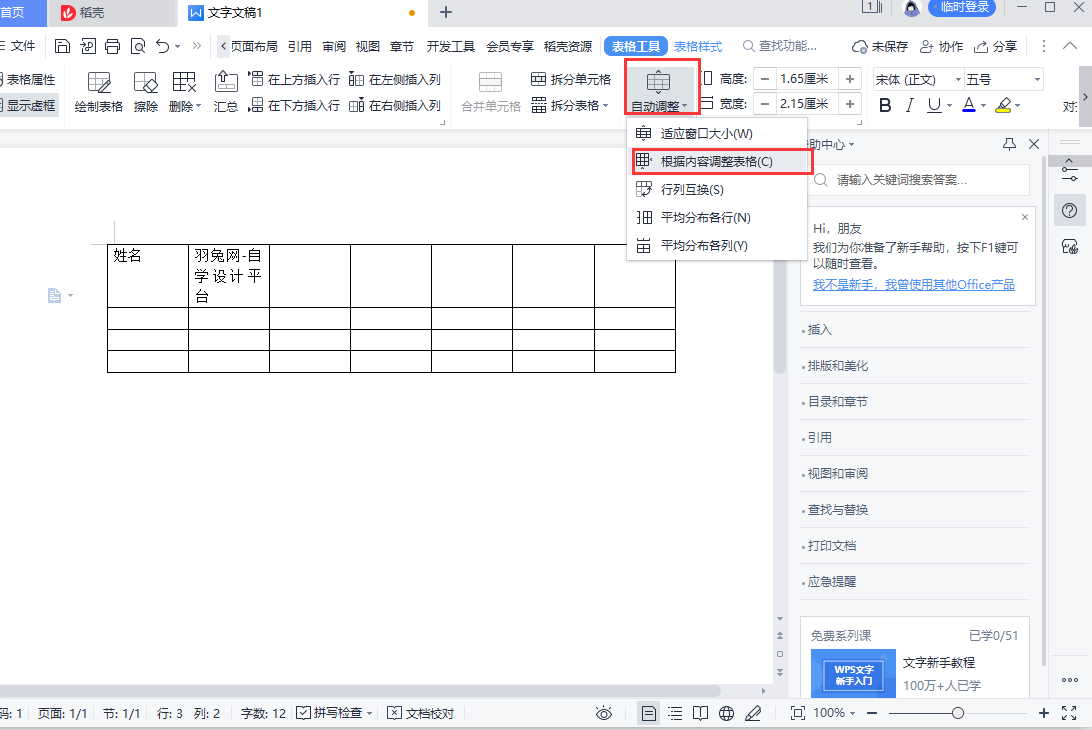The width and height of the screenshot is (1092, 730).
Task: Select the Draw Table tool
Action: pyautogui.click(x=98, y=92)
